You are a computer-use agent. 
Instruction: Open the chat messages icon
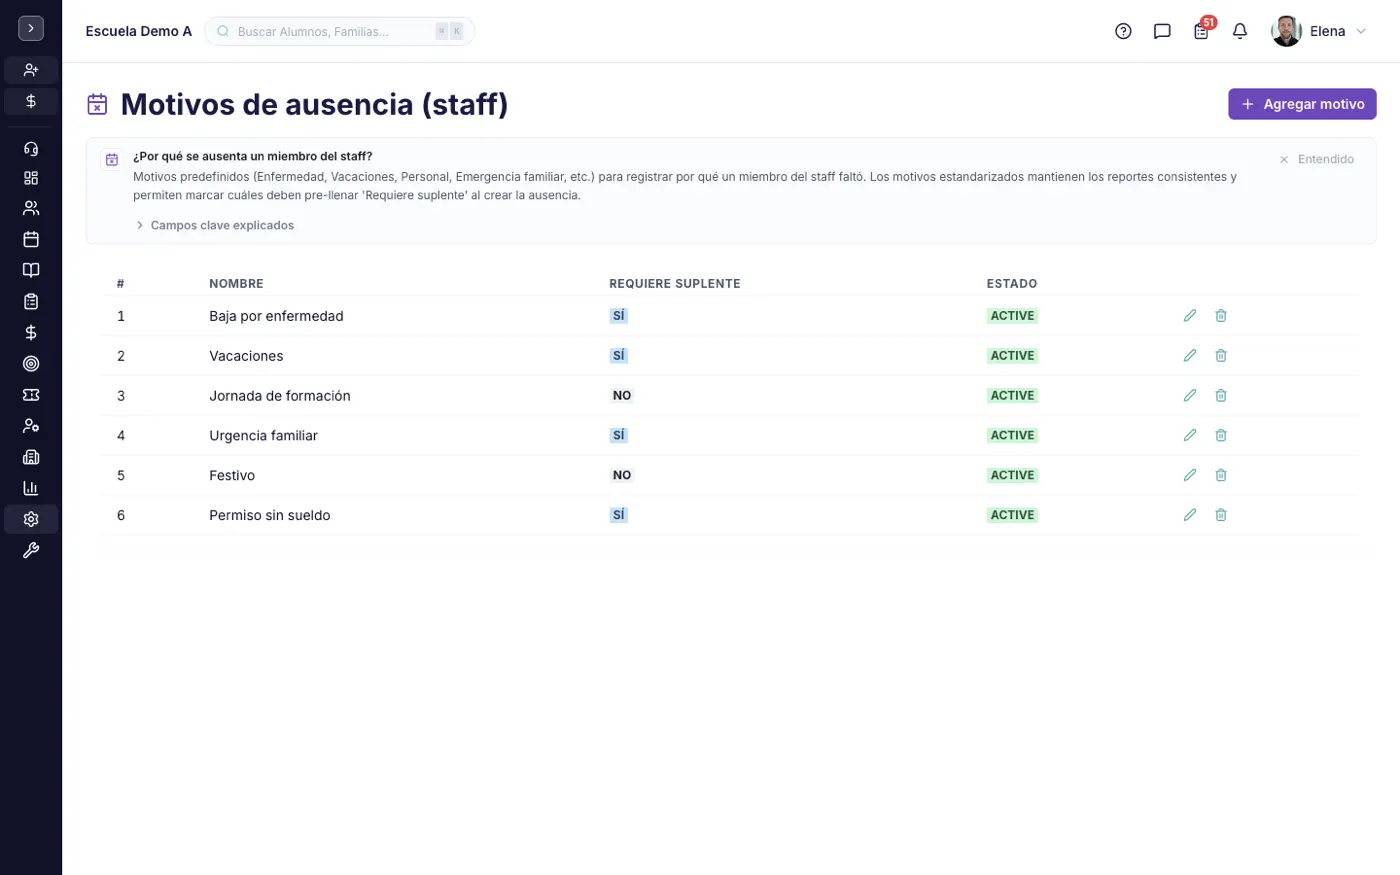[x=1162, y=31]
